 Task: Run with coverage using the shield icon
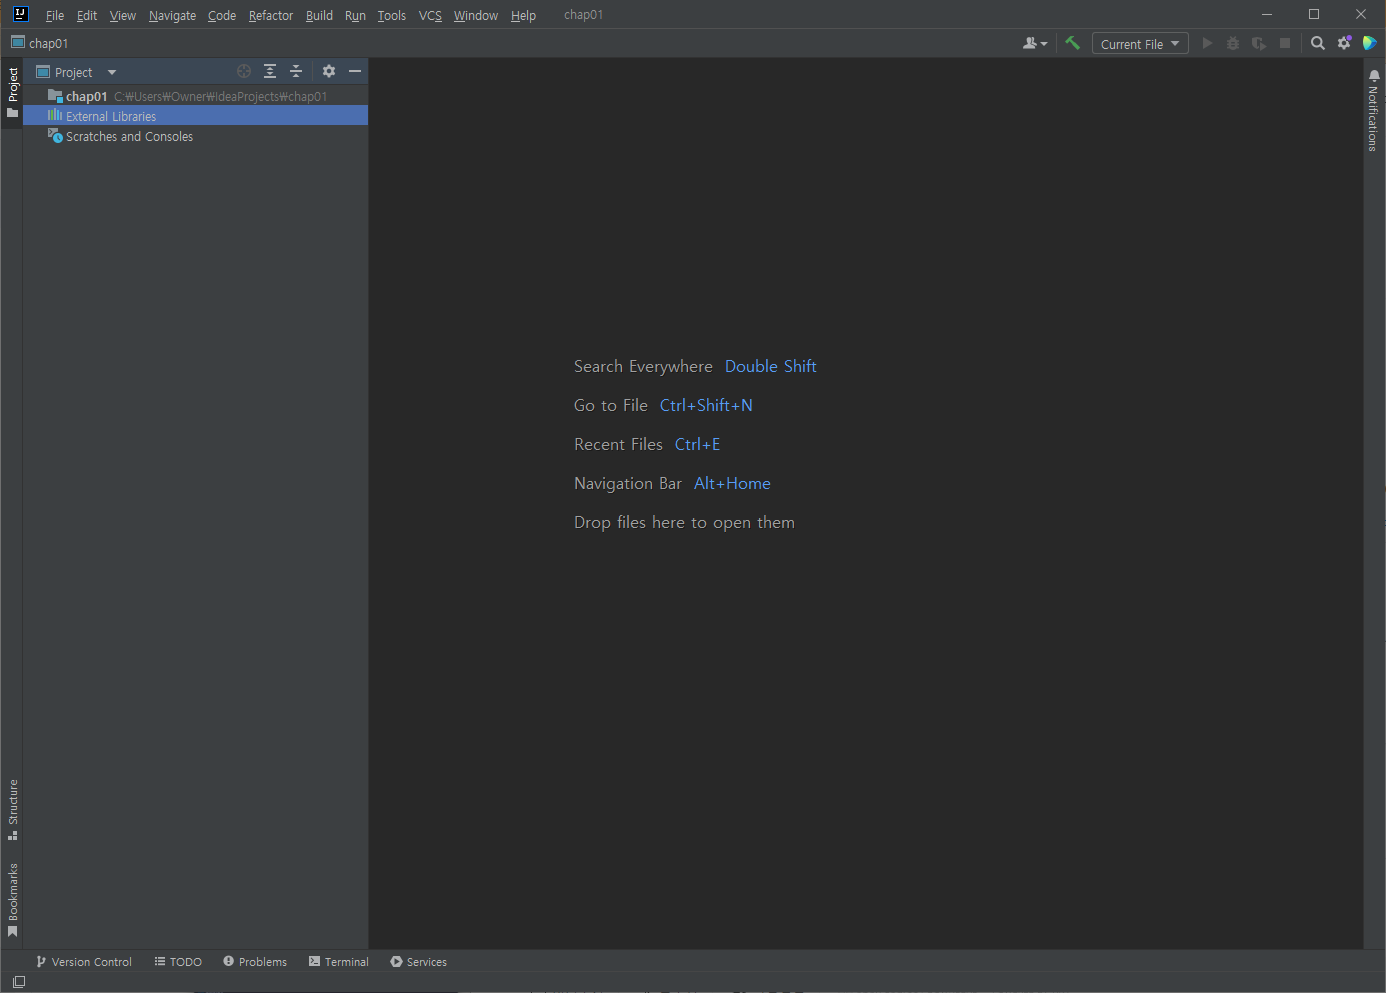tap(1259, 43)
